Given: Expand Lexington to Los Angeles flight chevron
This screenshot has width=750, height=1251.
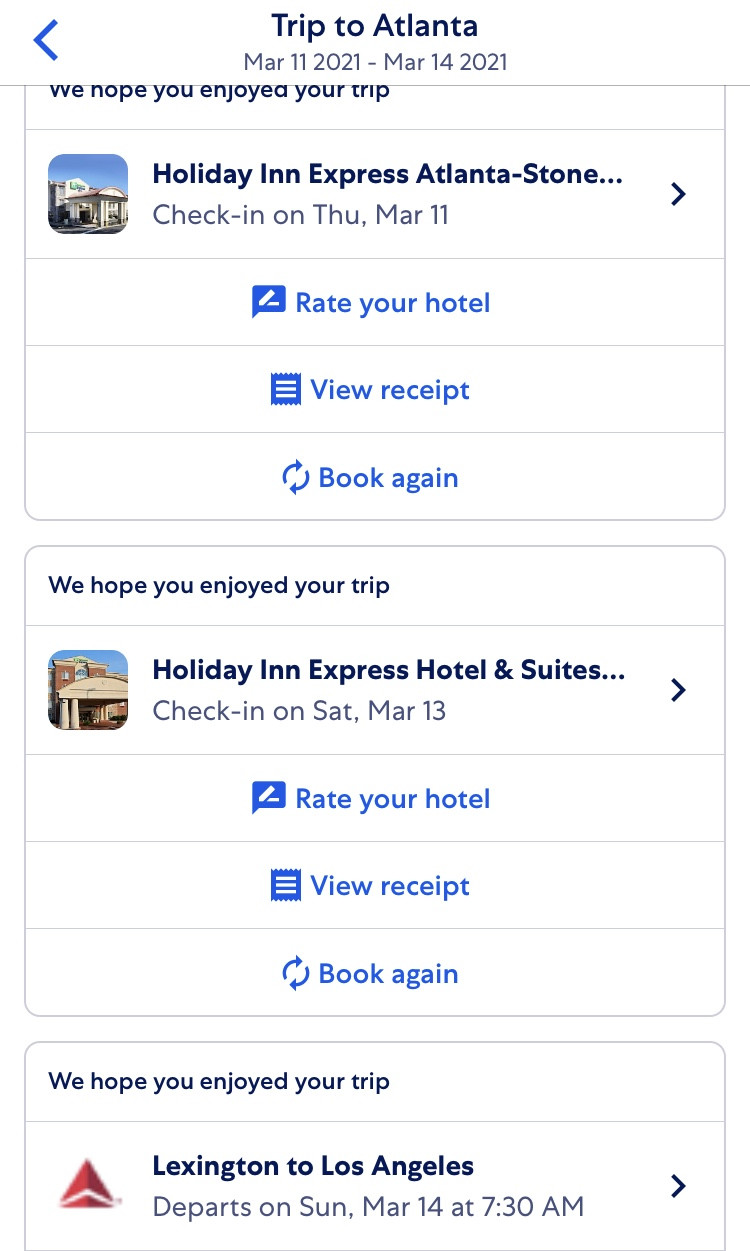Looking at the screenshot, I should [x=678, y=1186].
